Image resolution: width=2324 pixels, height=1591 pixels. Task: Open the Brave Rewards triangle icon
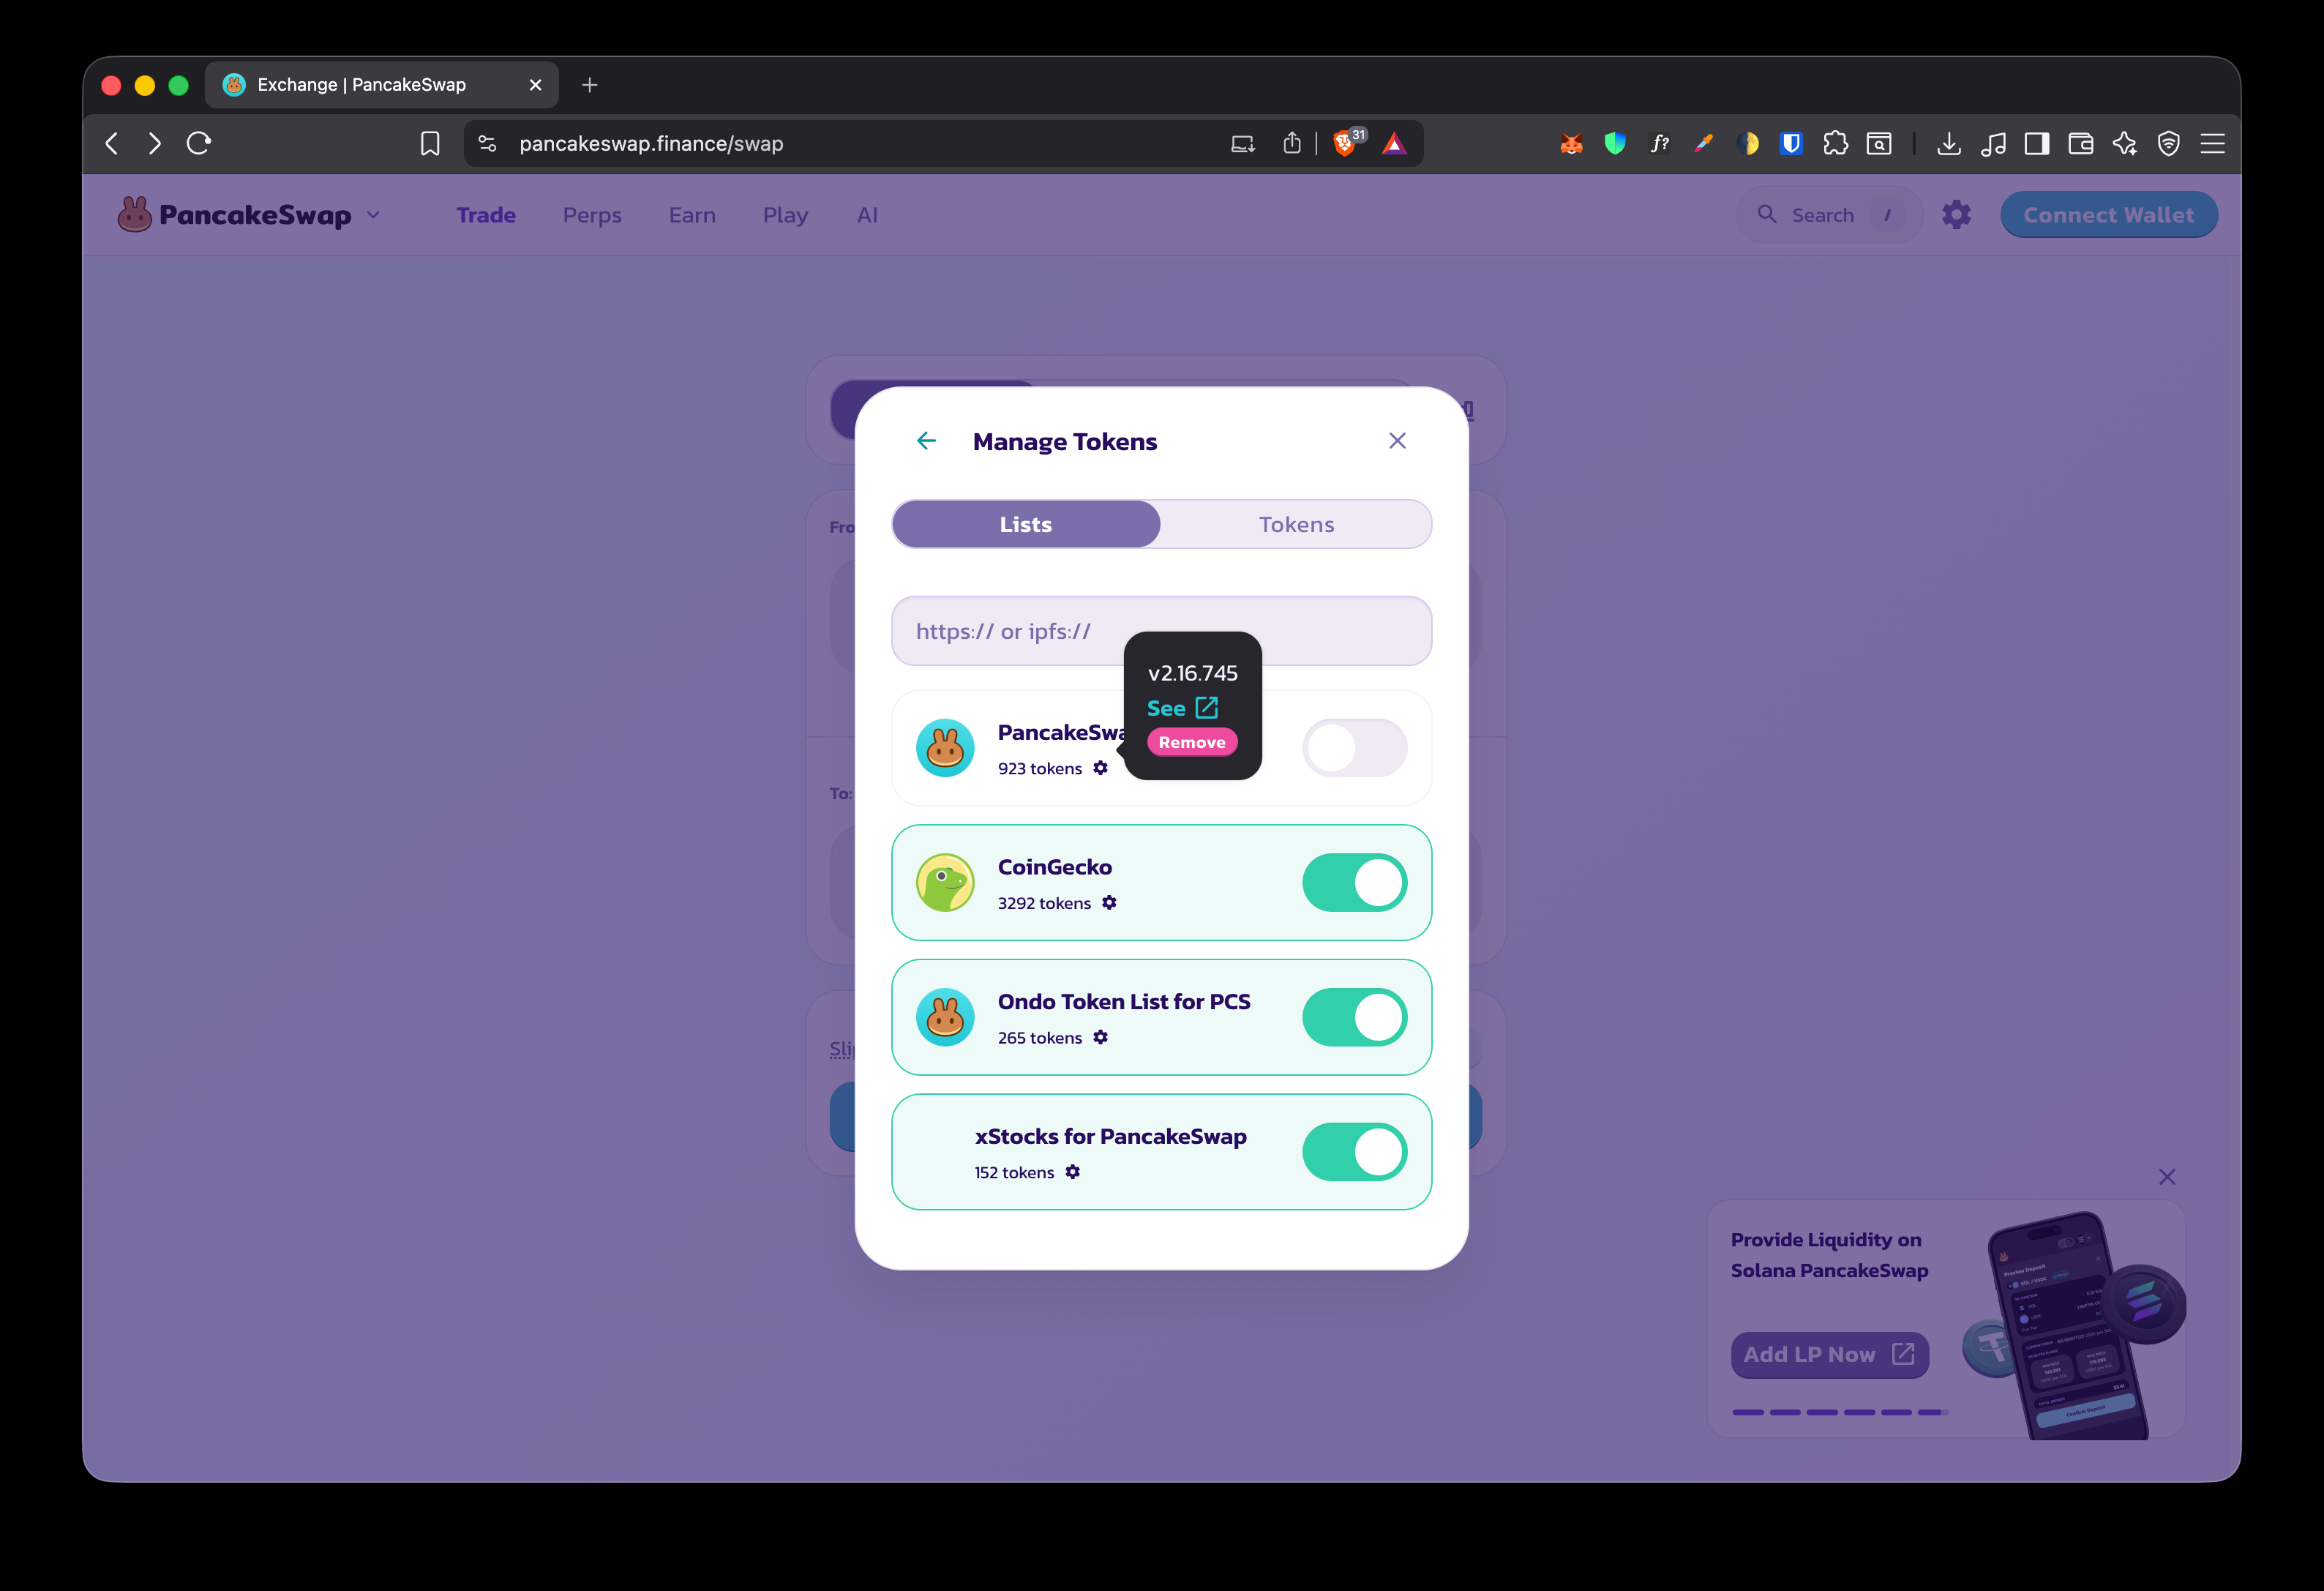(x=1394, y=144)
